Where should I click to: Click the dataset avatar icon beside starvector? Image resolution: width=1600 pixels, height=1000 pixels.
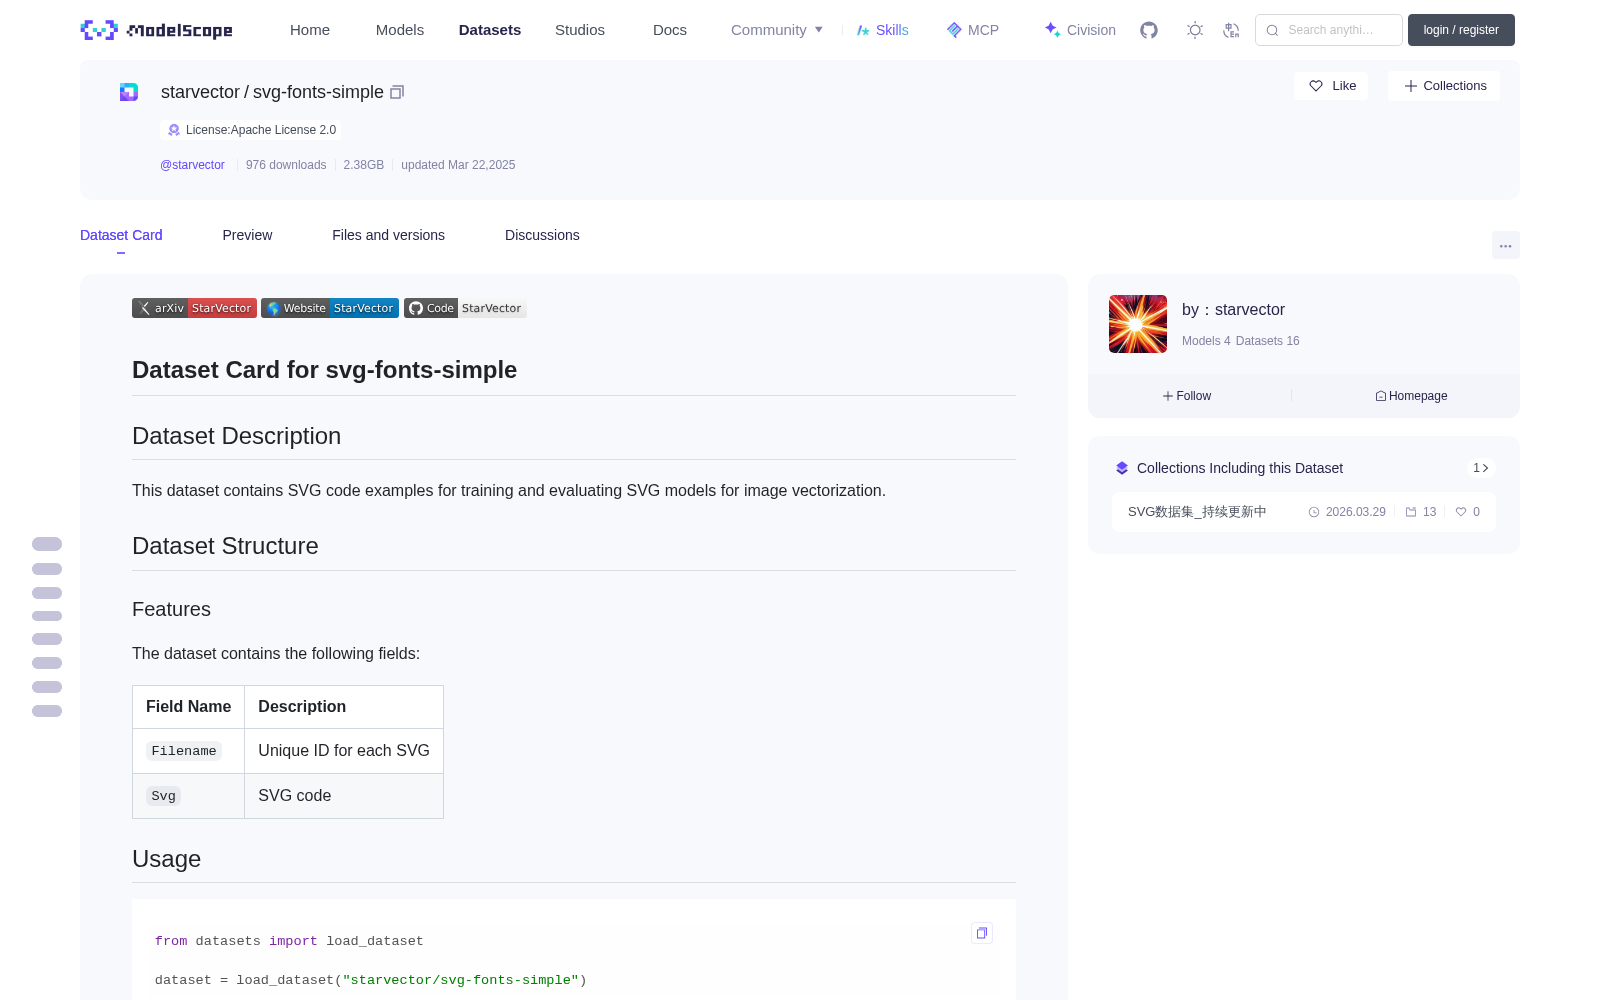pos(129,92)
